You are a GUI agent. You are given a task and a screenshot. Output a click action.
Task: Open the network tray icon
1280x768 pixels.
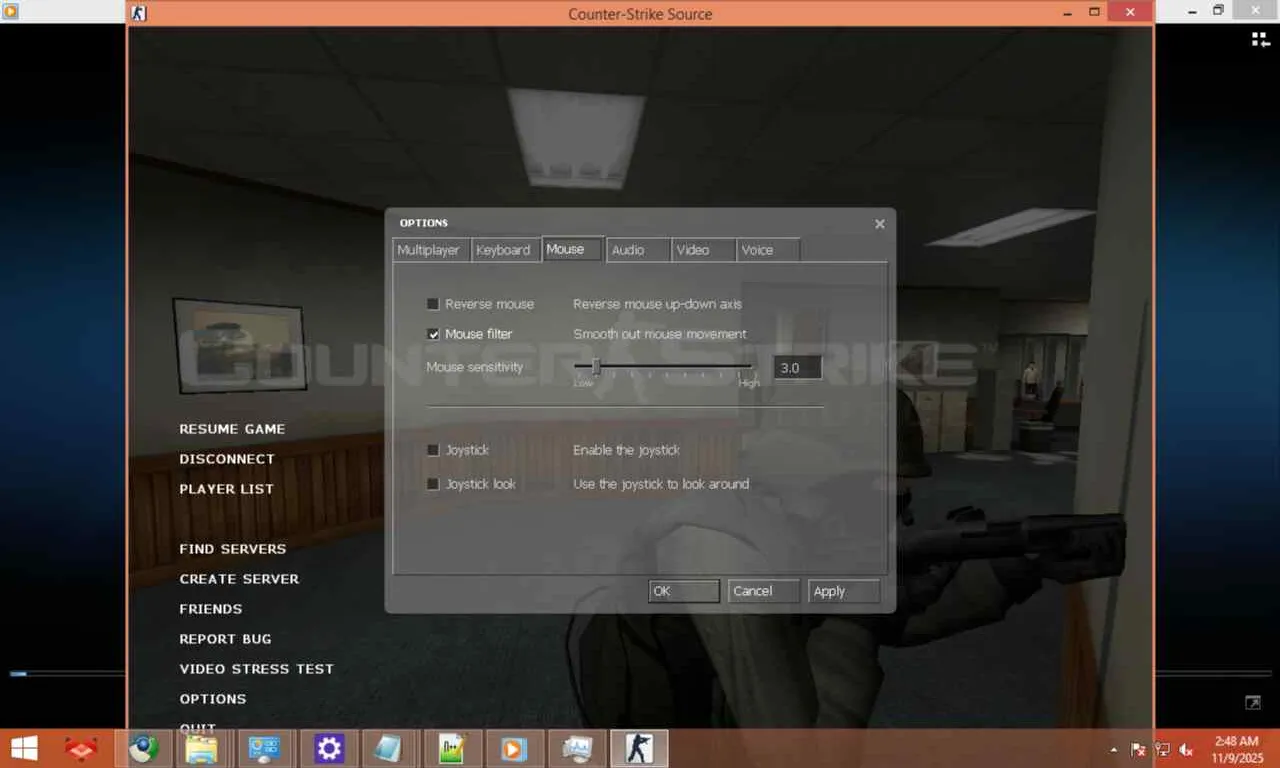point(1162,749)
